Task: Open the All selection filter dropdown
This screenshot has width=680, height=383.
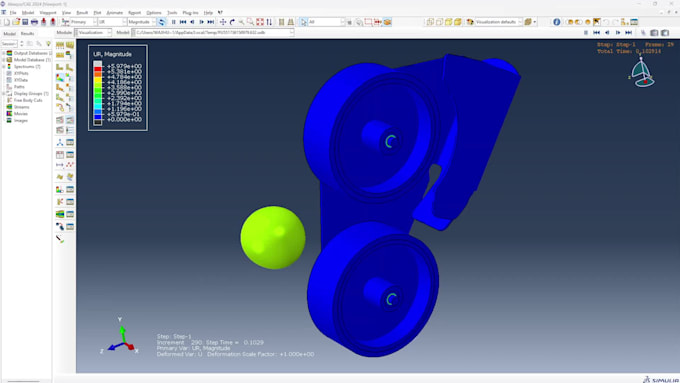Action: tap(327, 22)
